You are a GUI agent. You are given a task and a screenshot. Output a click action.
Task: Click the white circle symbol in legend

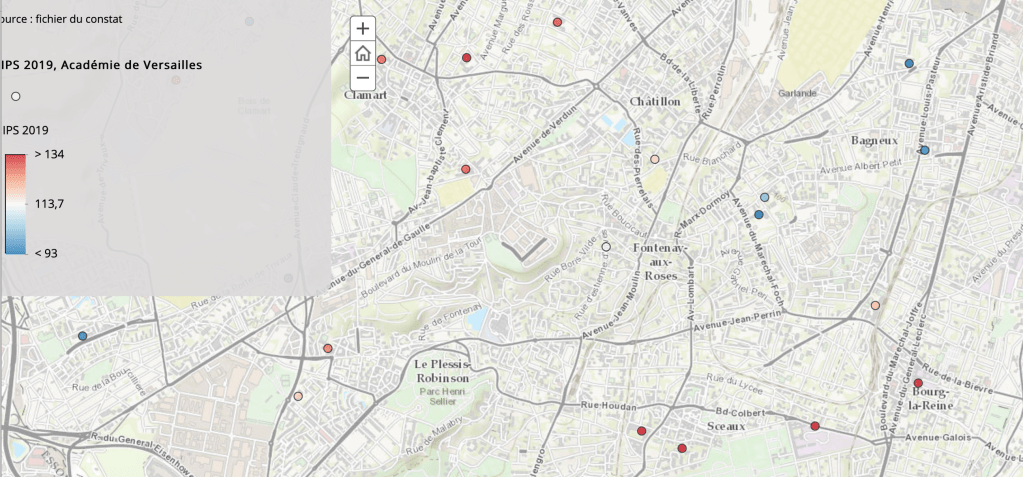click(x=15, y=96)
